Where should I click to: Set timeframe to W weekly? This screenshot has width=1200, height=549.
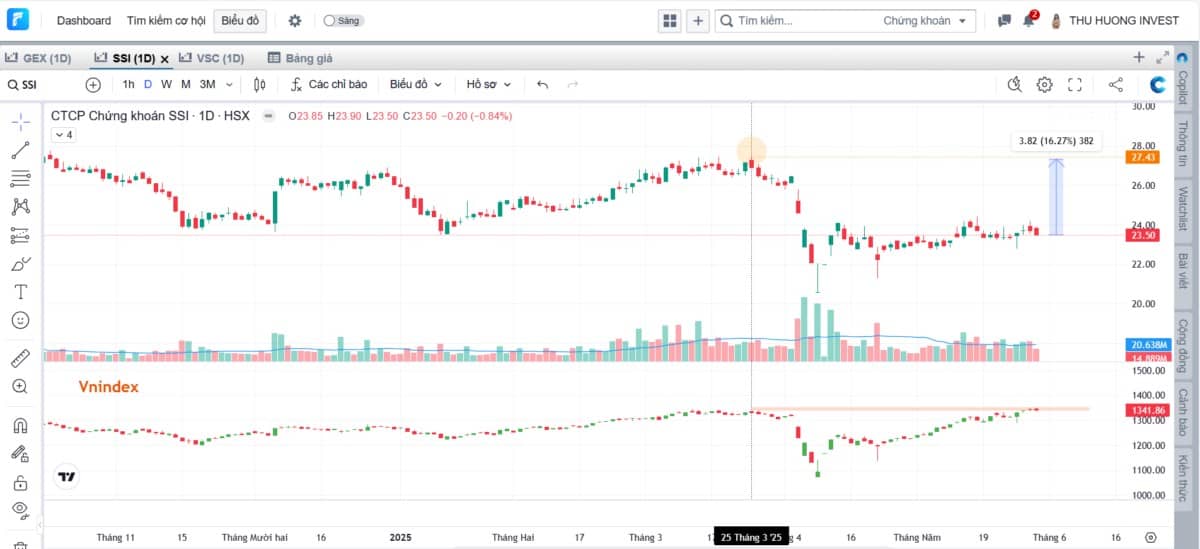(167, 85)
